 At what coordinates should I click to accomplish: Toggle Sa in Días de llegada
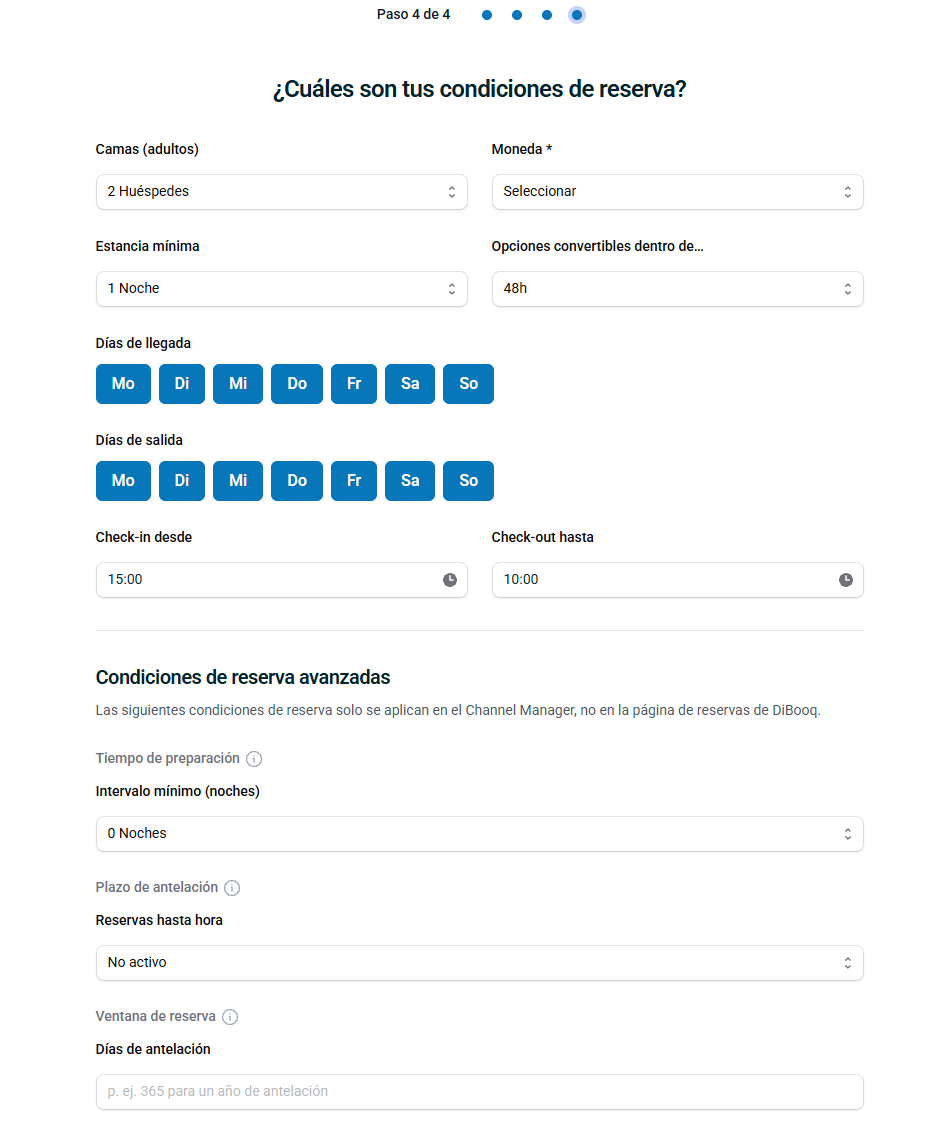[x=410, y=384]
